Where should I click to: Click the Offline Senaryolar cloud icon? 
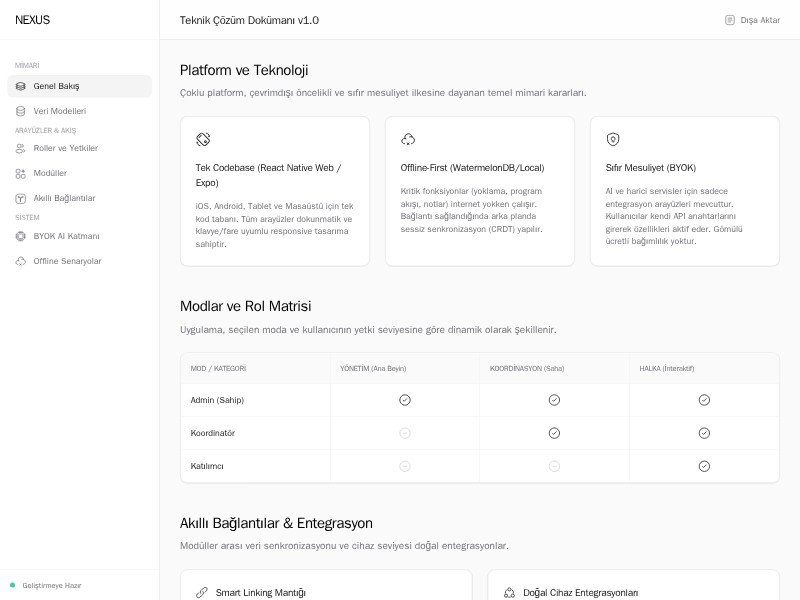(21, 261)
